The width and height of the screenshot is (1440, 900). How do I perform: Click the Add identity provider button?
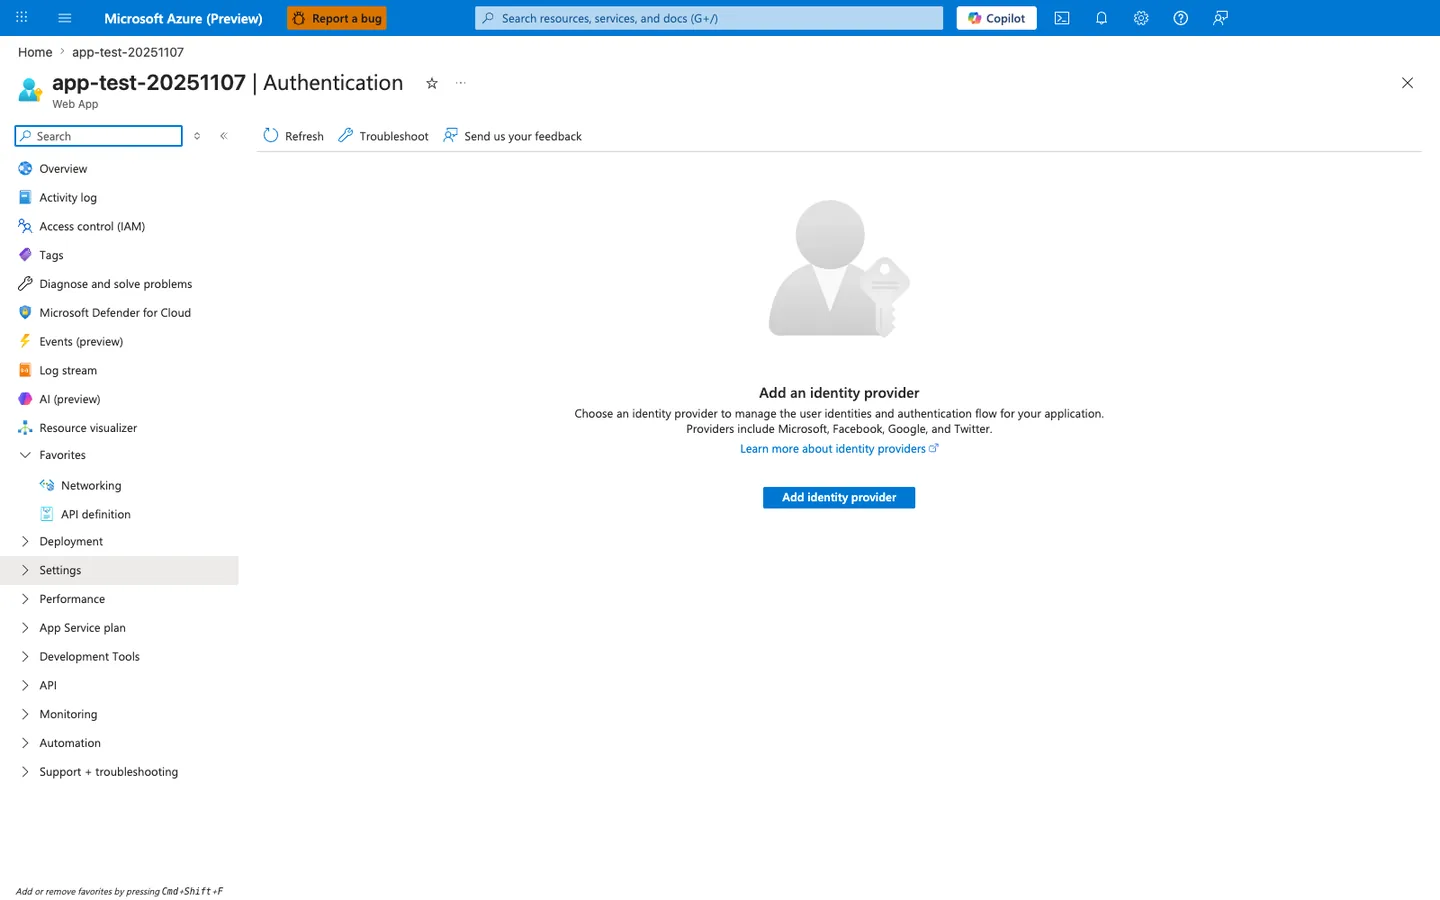[x=839, y=498]
